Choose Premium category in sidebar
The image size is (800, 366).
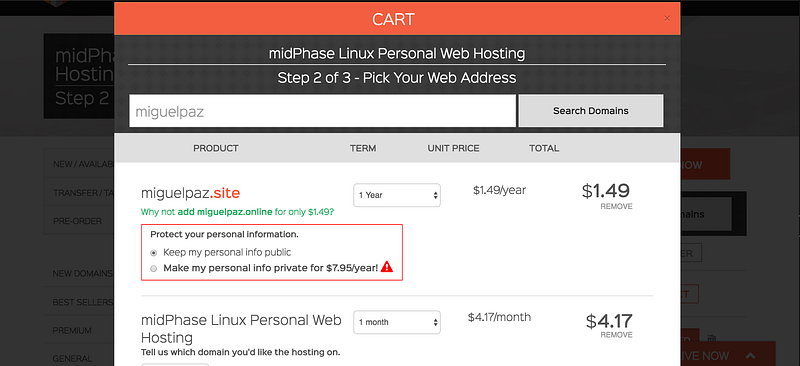72,331
